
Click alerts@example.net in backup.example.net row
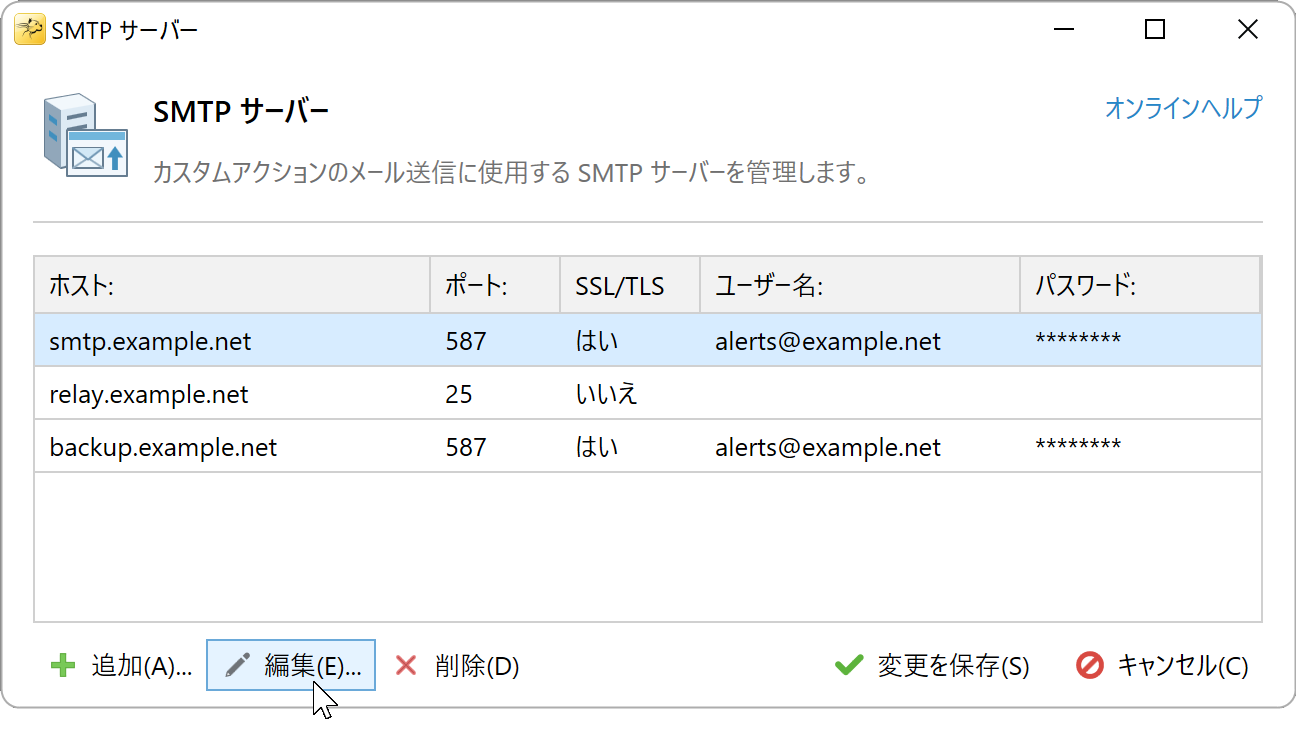pos(828,448)
